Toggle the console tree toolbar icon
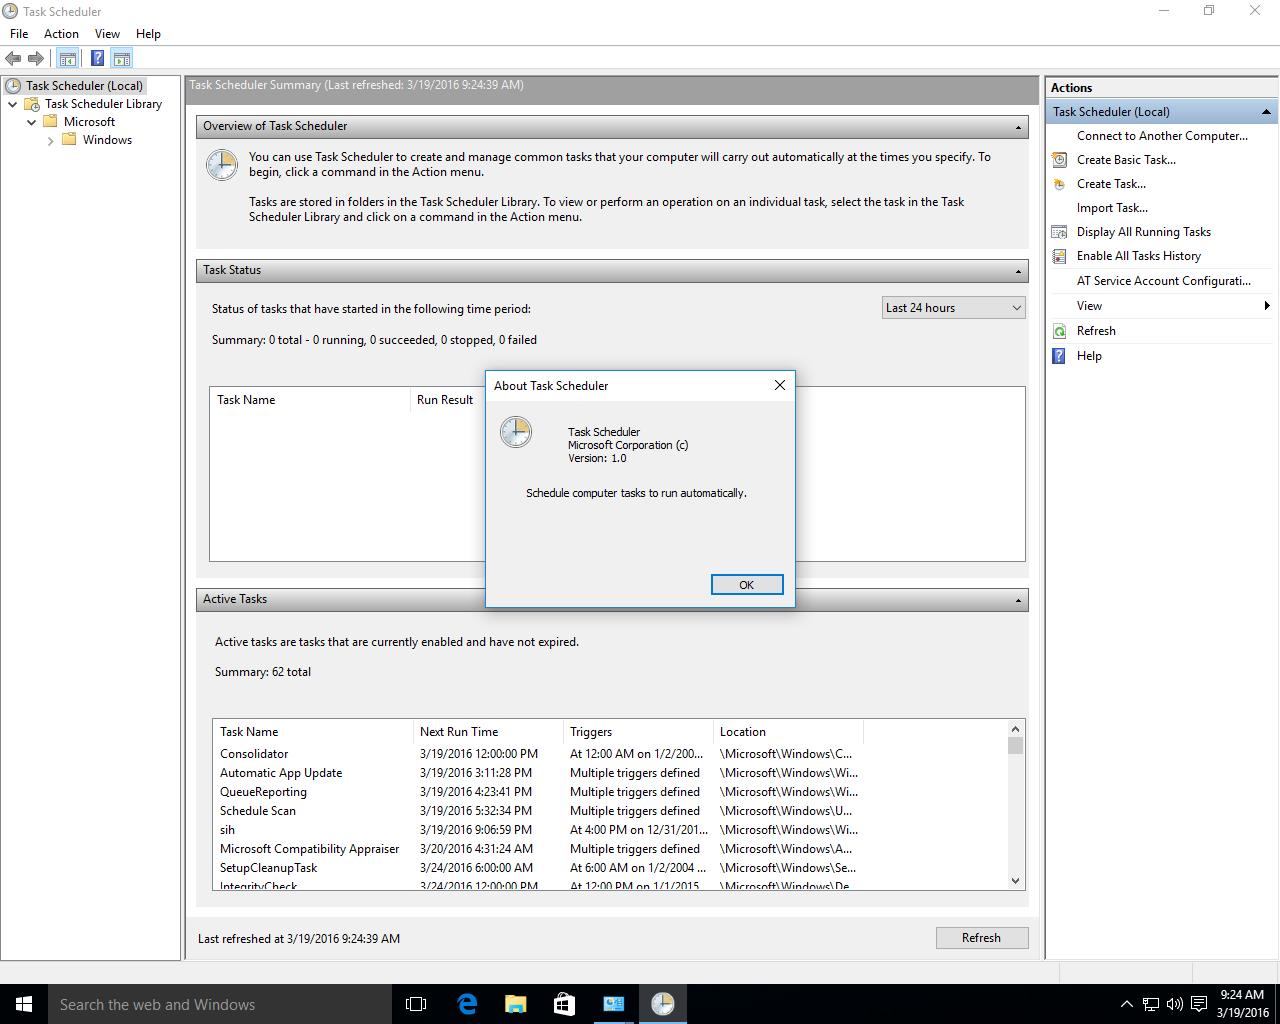1280x1024 pixels. (x=67, y=59)
